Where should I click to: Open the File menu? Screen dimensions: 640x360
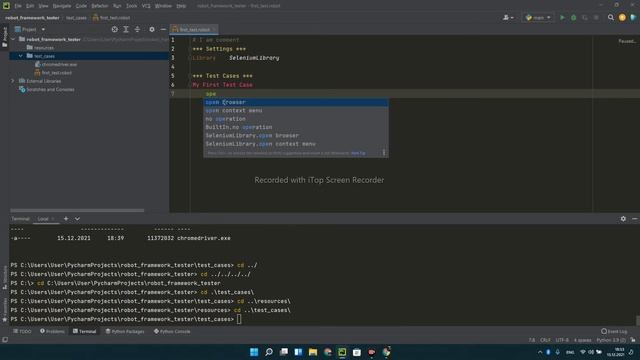pos(18,6)
